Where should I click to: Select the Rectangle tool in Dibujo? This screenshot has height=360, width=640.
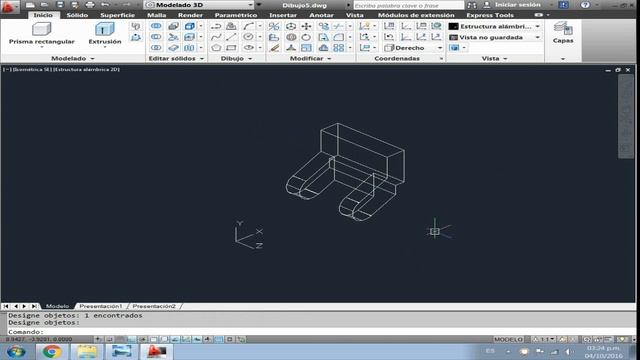pyautogui.click(x=231, y=48)
